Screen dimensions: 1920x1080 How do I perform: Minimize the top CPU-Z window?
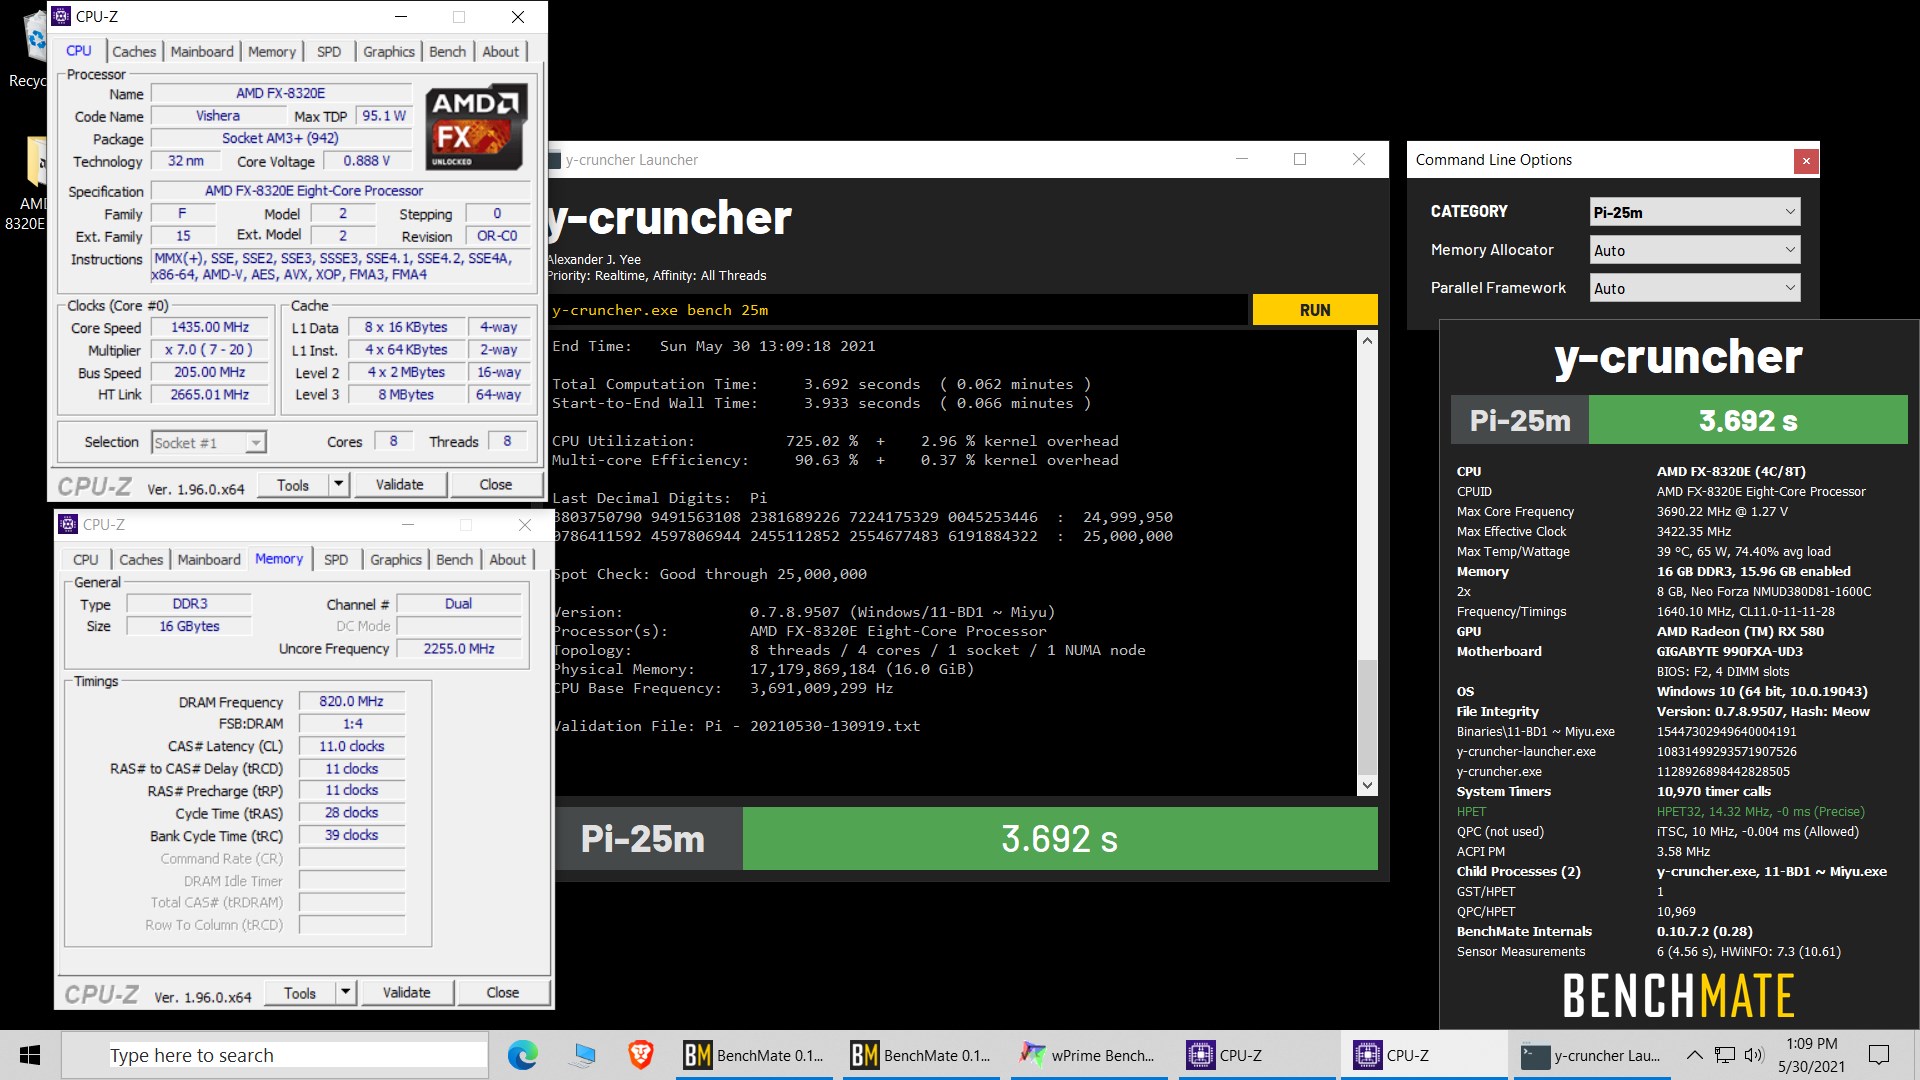[401, 16]
